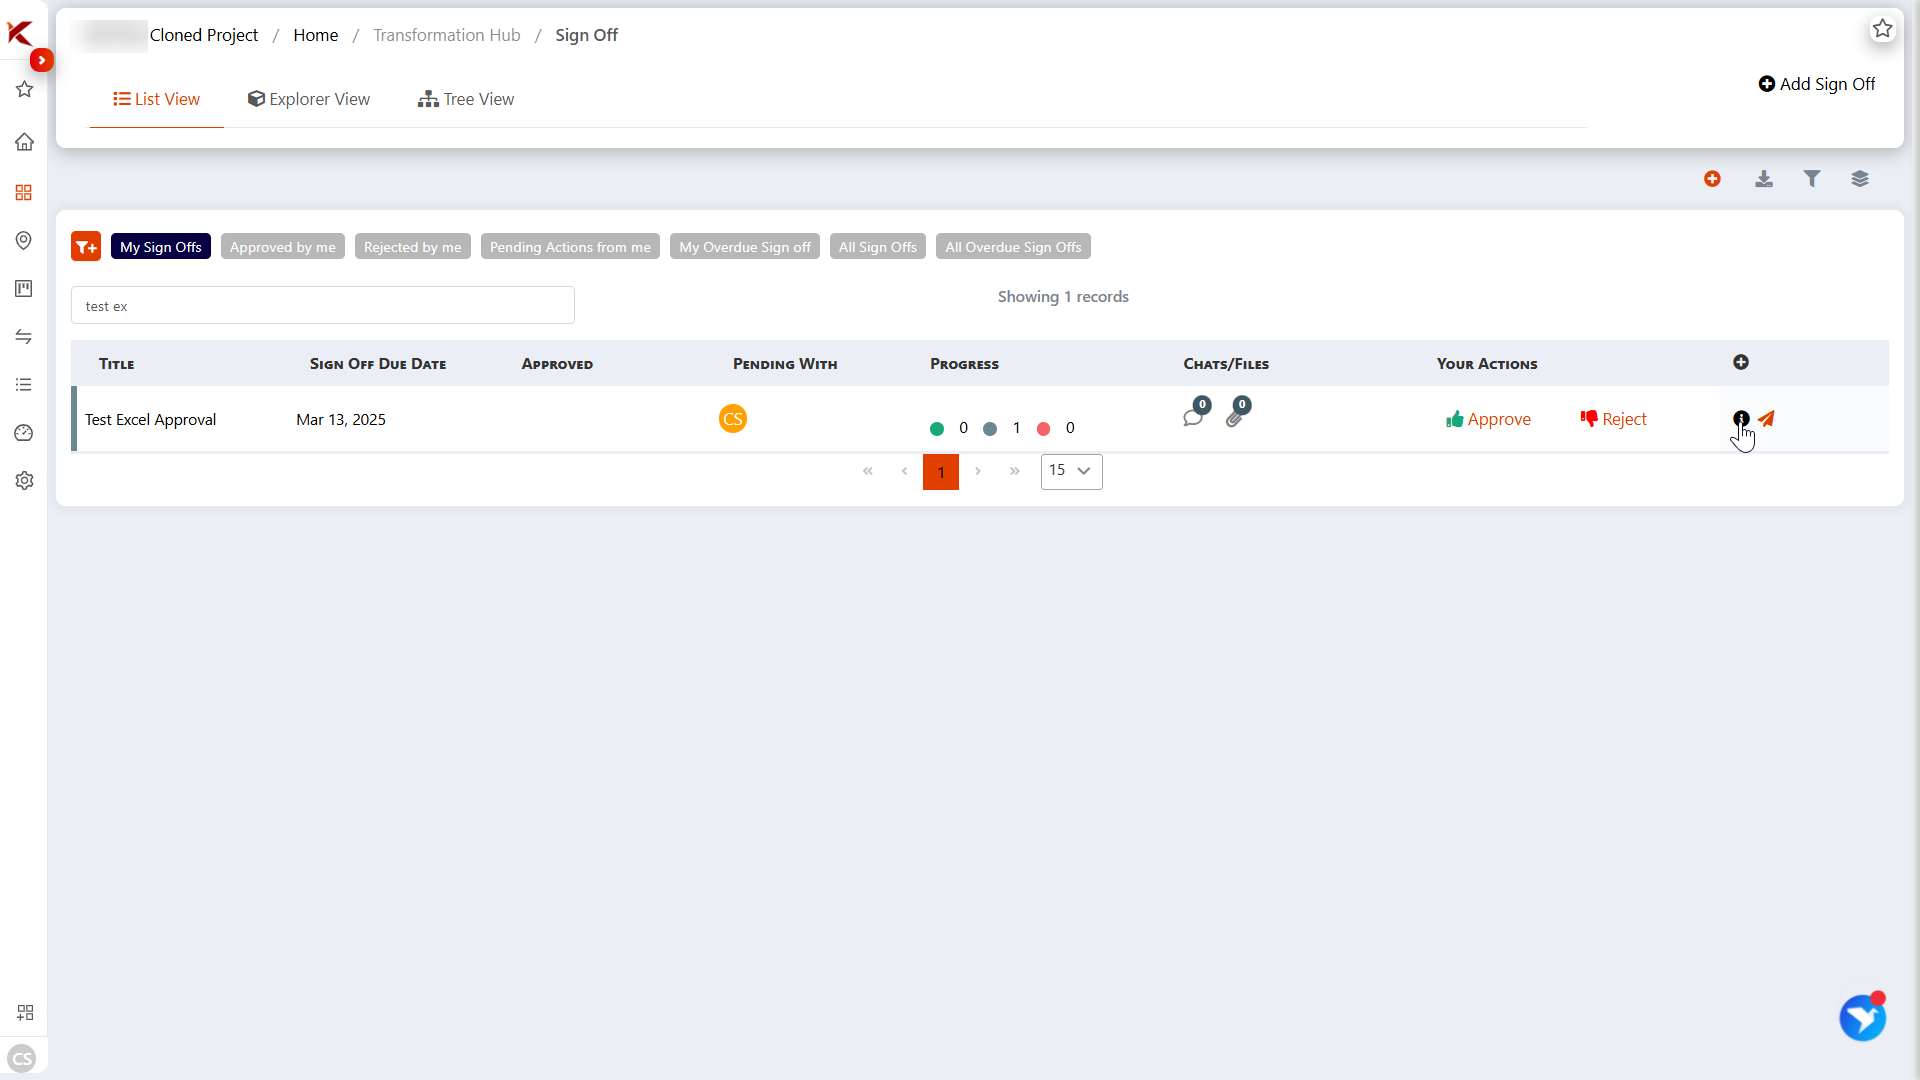Toggle Pending Actions from me filter
Screen dimensions: 1920x1080
point(570,247)
